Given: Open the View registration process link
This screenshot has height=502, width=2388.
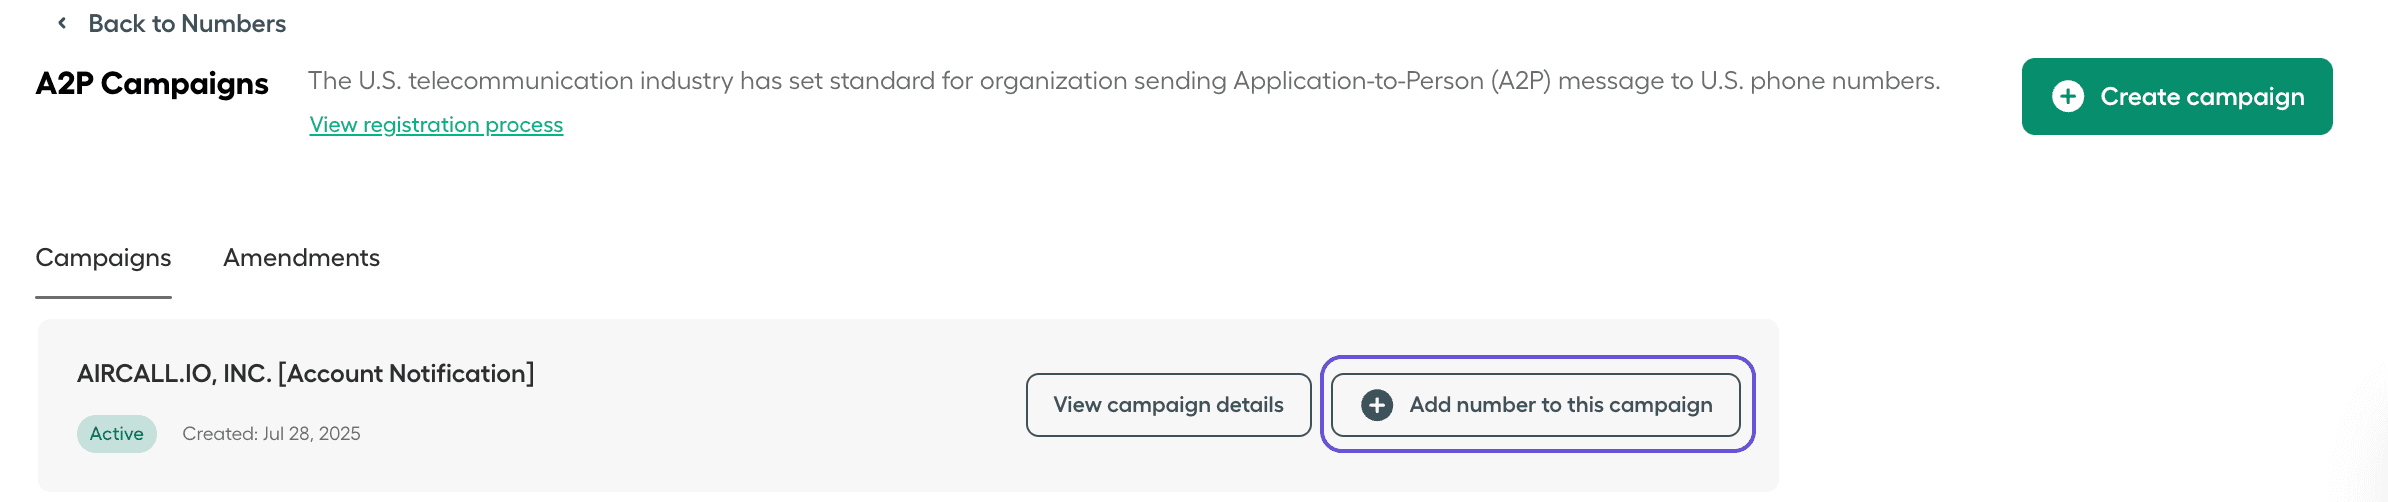Looking at the screenshot, I should click(x=436, y=125).
